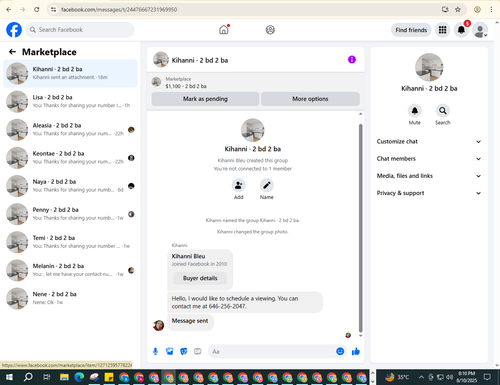Click Buyer details button

[200, 278]
